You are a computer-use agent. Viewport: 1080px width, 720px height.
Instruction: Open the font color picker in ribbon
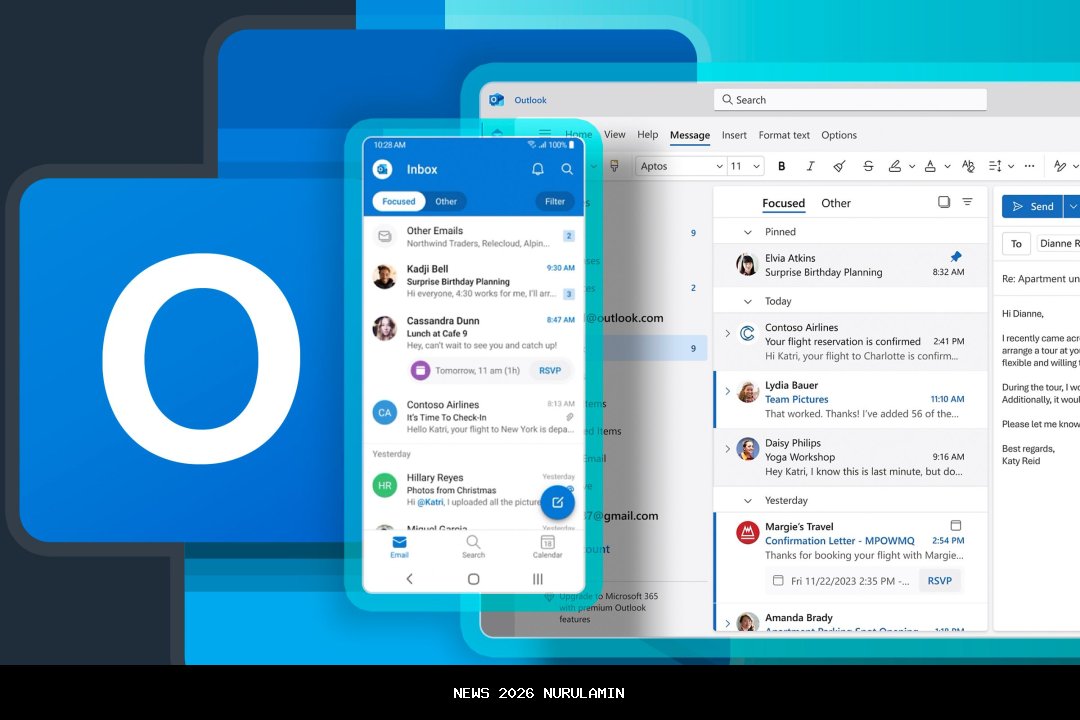pyautogui.click(x=931, y=166)
